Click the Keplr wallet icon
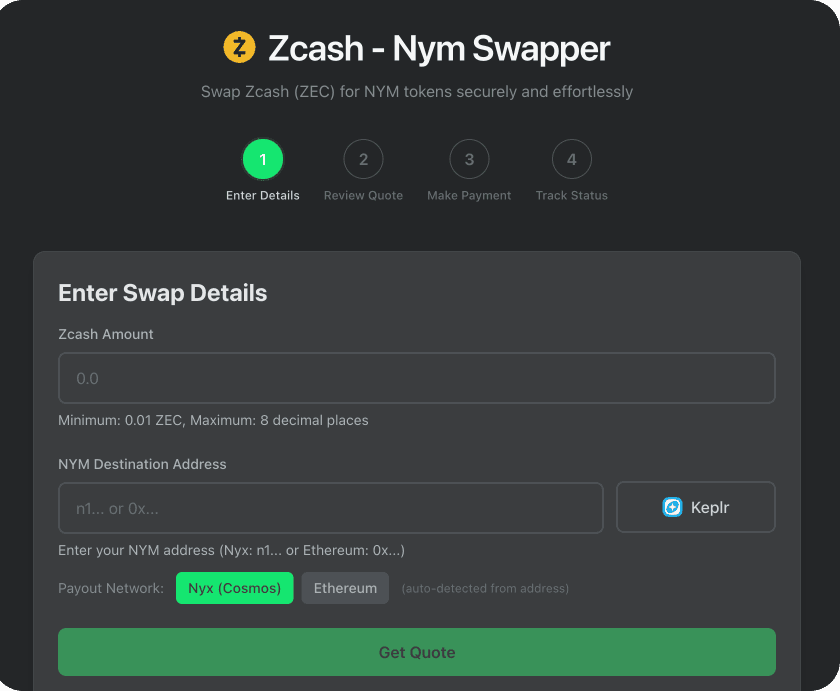The height and width of the screenshot is (691, 840). [x=670, y=507]
